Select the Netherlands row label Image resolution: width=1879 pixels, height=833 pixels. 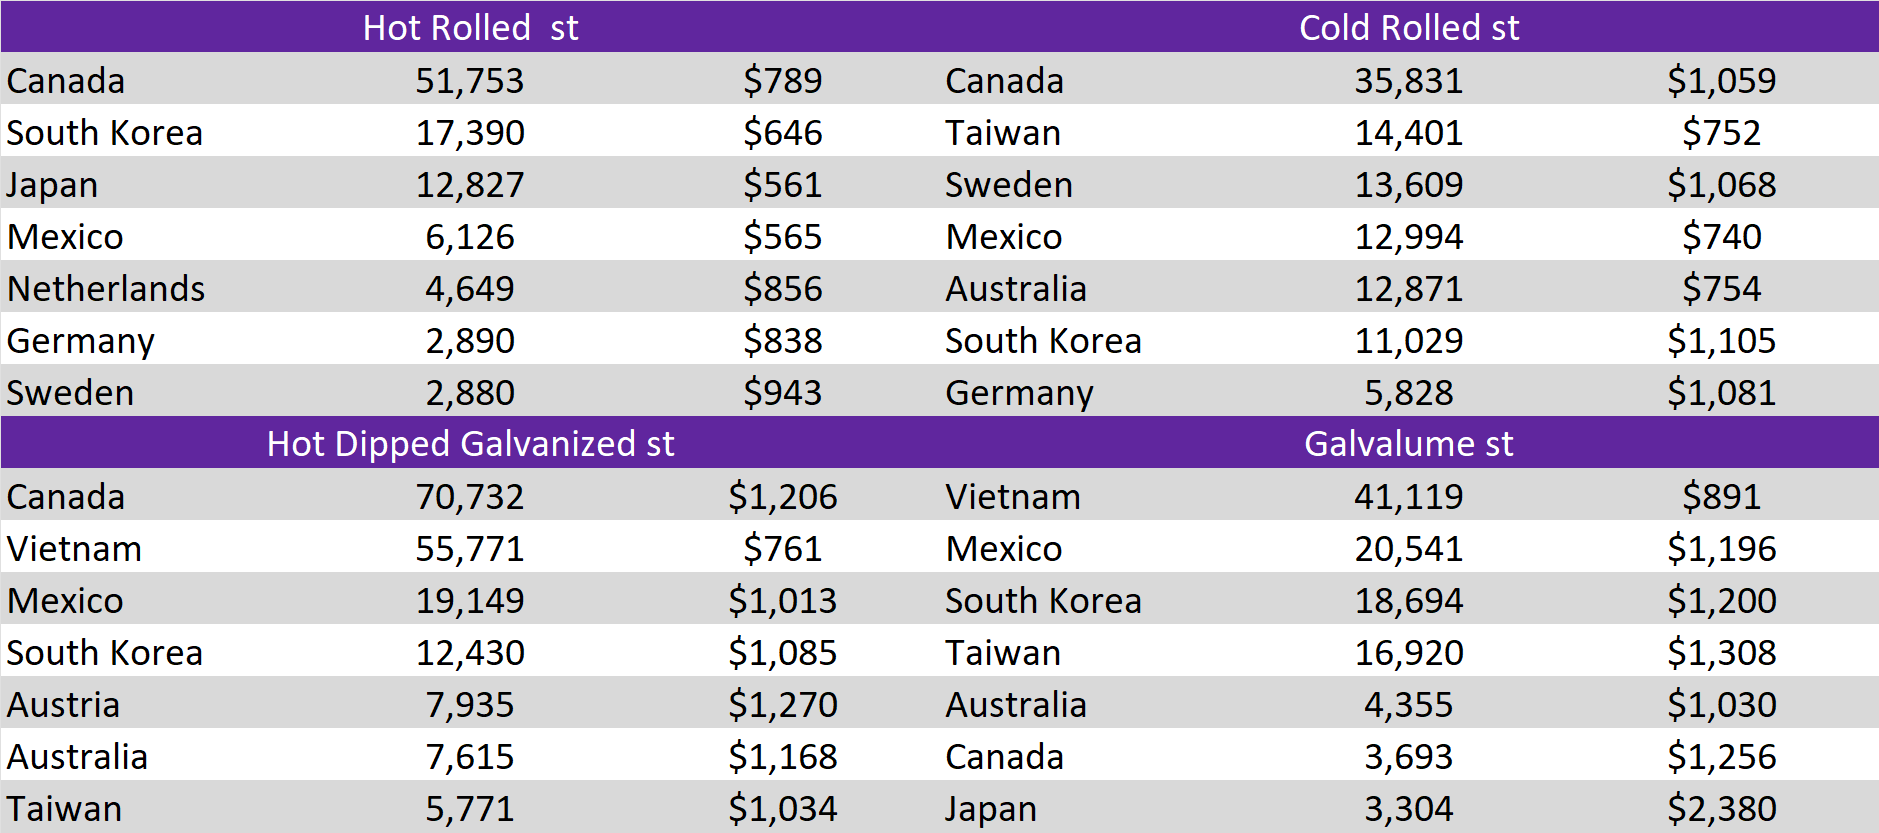click(106, 289)
